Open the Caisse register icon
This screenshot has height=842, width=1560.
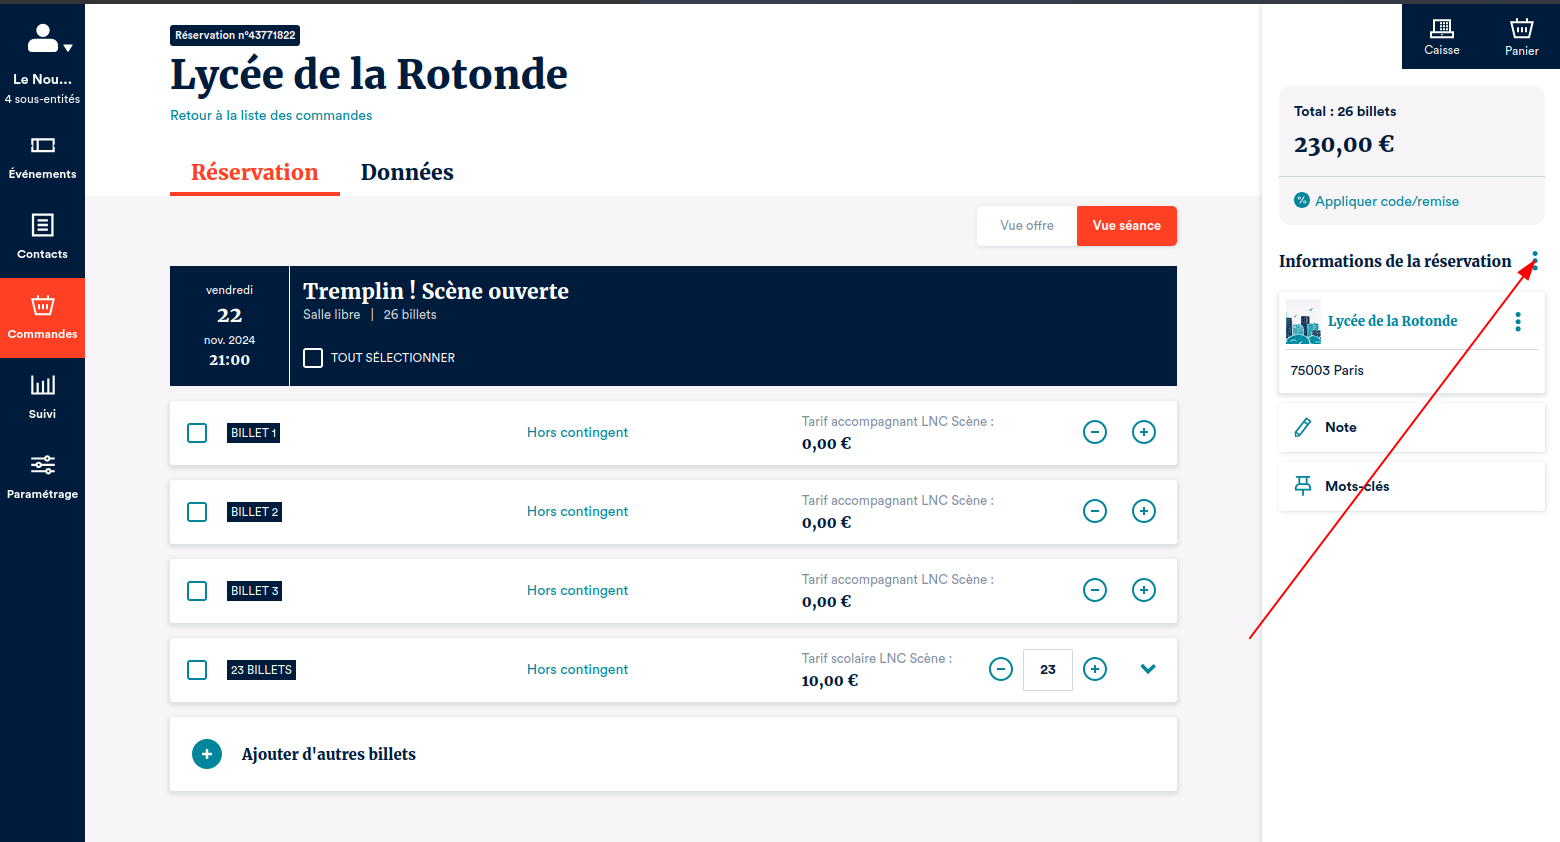tap(1441, 36)
